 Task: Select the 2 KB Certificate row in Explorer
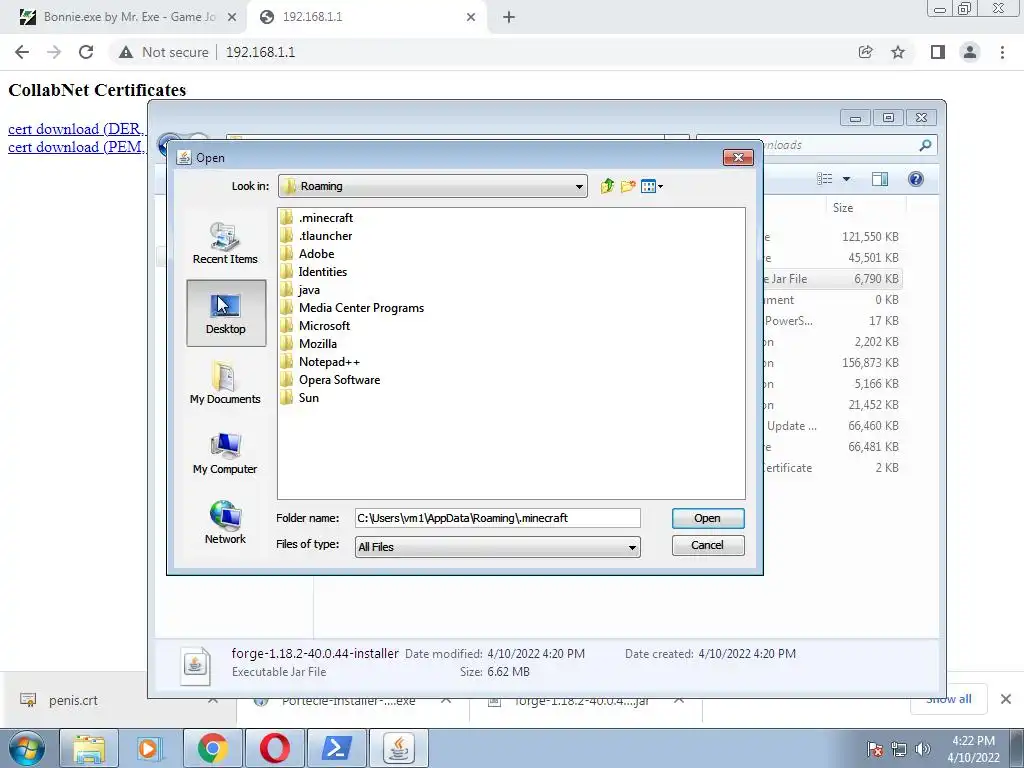tap(833, 468)
